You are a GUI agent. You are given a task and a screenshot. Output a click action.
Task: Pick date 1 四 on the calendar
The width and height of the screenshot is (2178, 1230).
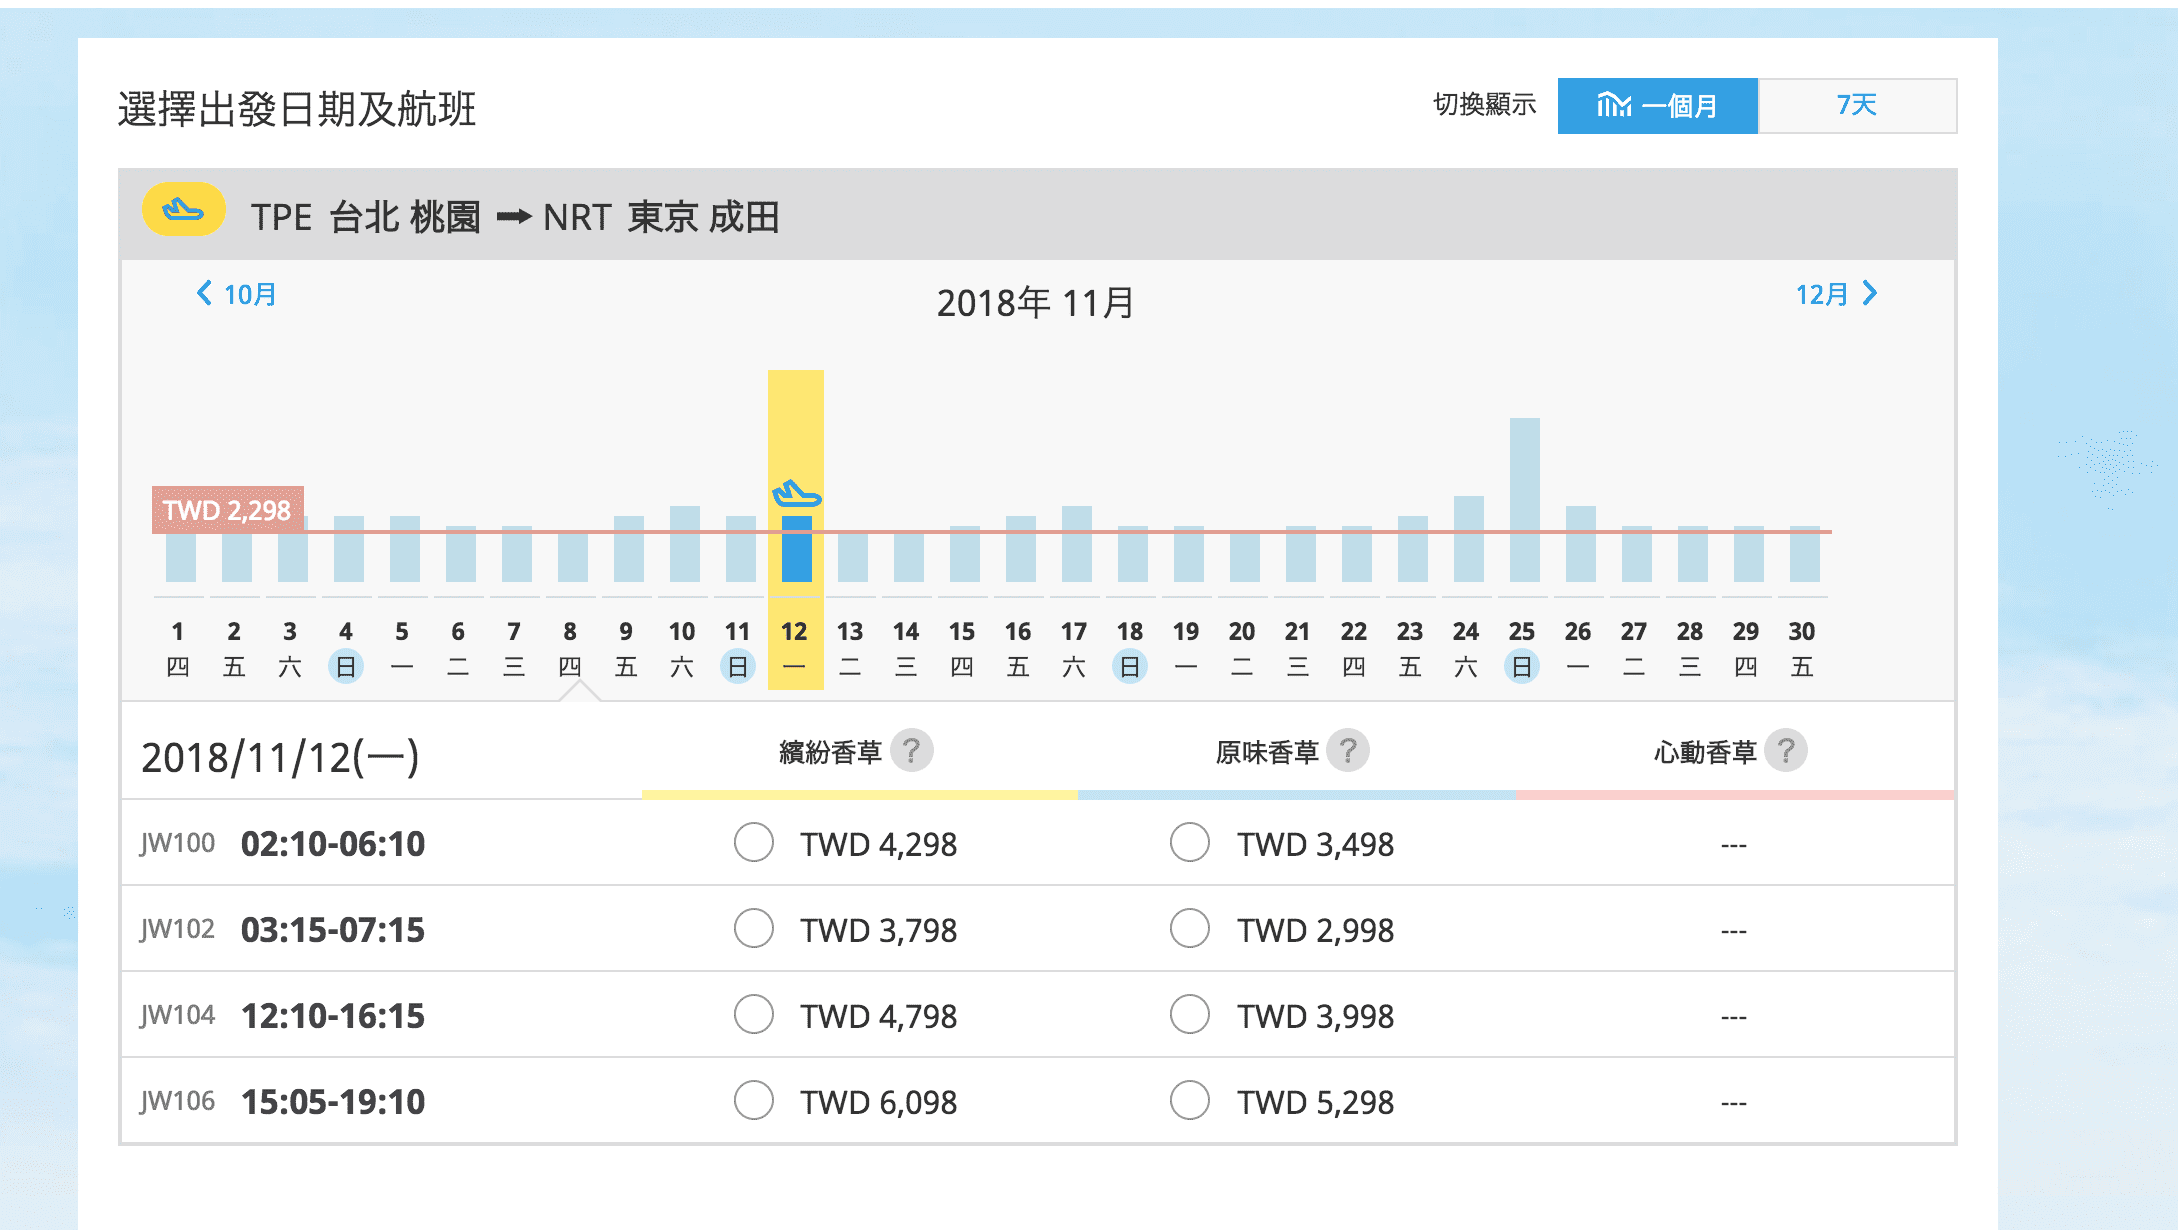[x=178, y=648]
